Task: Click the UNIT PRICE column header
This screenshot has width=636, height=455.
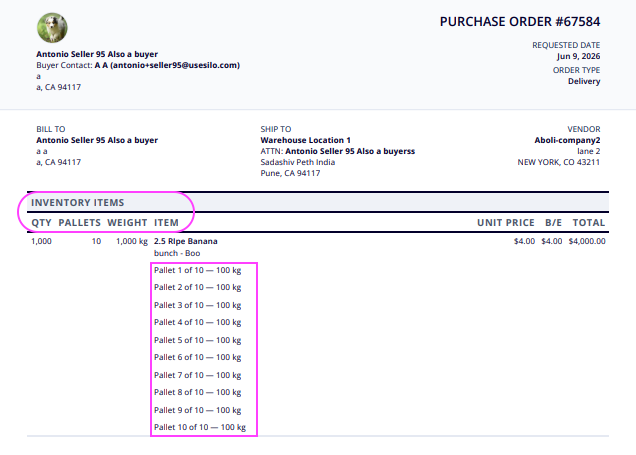Action: pos(505,223)
